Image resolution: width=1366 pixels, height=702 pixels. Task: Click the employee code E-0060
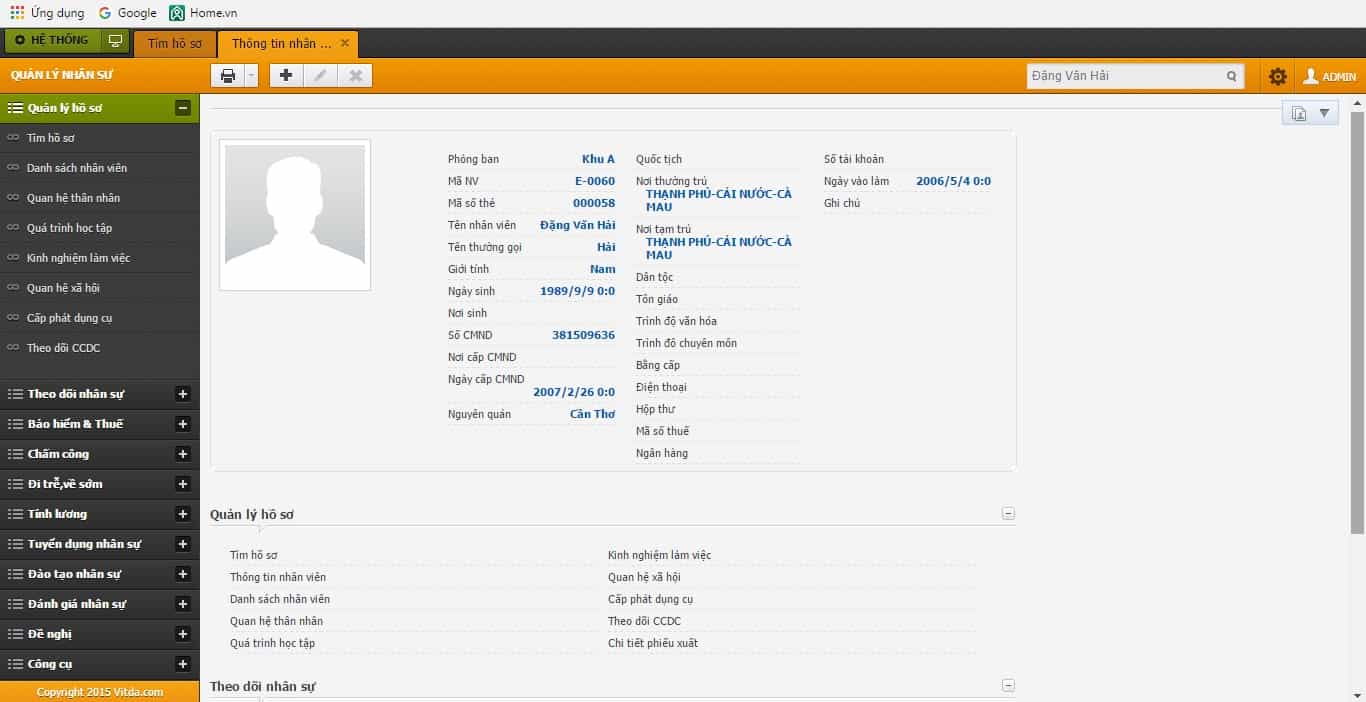[595, 181]
